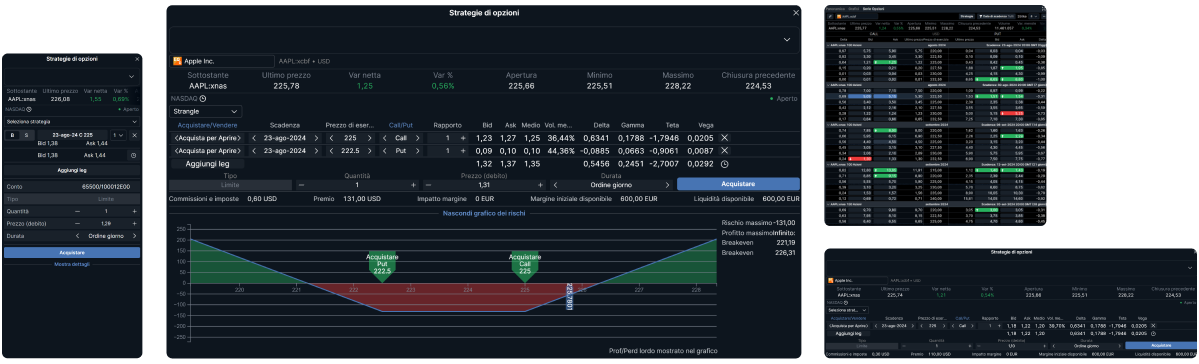
Task: Open Seleziona strategia dropdown in bottom-right panel
Action: coord(848,310)
